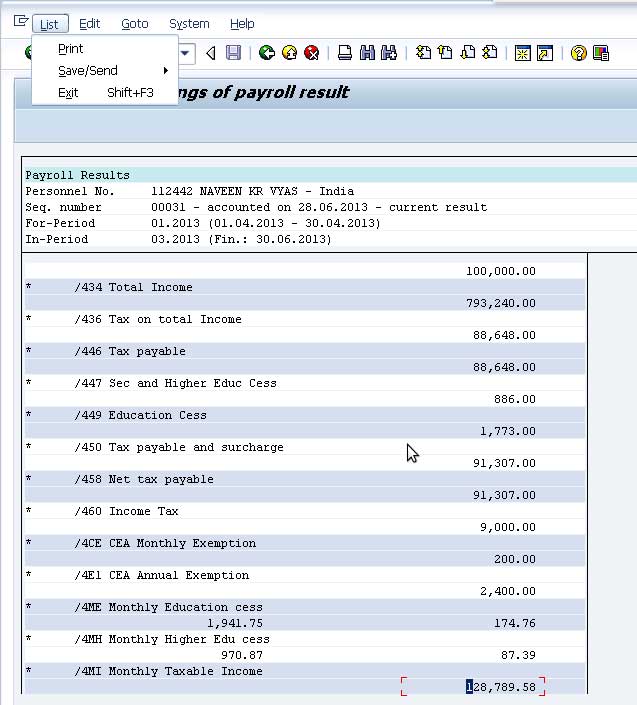
Task: Click the 970.87 value
Action: (x=242, y=655)
